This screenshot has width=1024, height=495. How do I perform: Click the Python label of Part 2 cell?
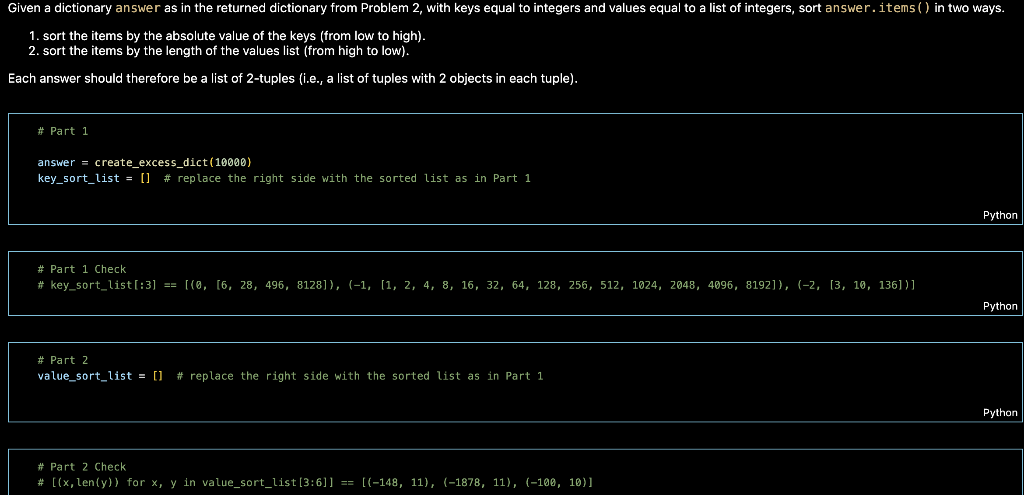coord(1000,412)
